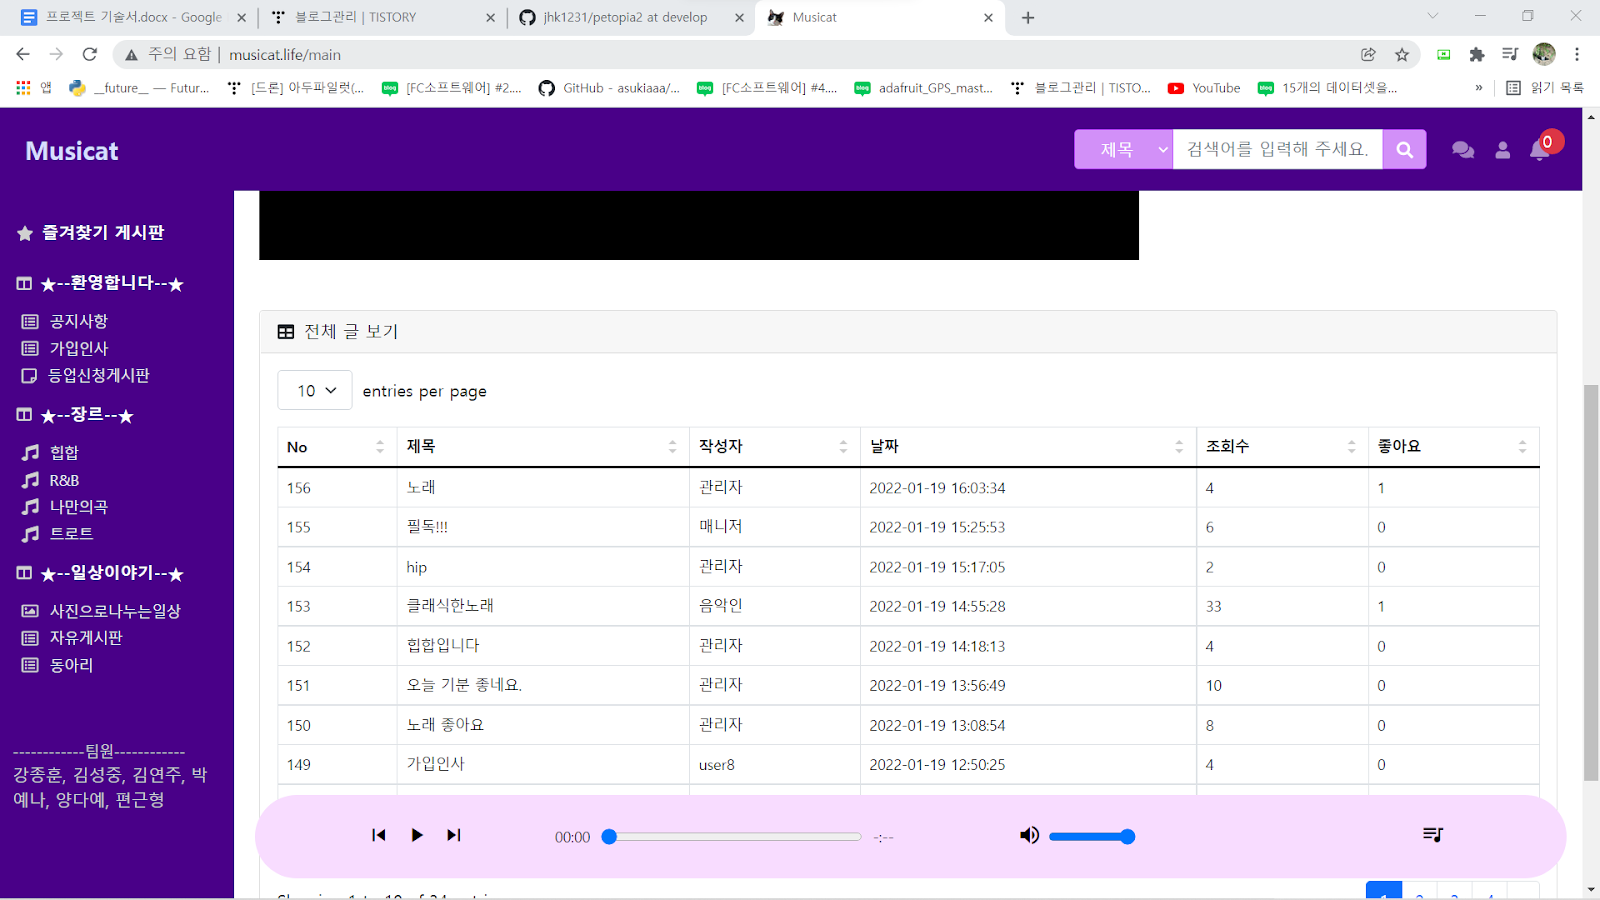1600x900 pixels.
Task: Open post titled 오늘 기분 좋네요.
Action: 464,685
